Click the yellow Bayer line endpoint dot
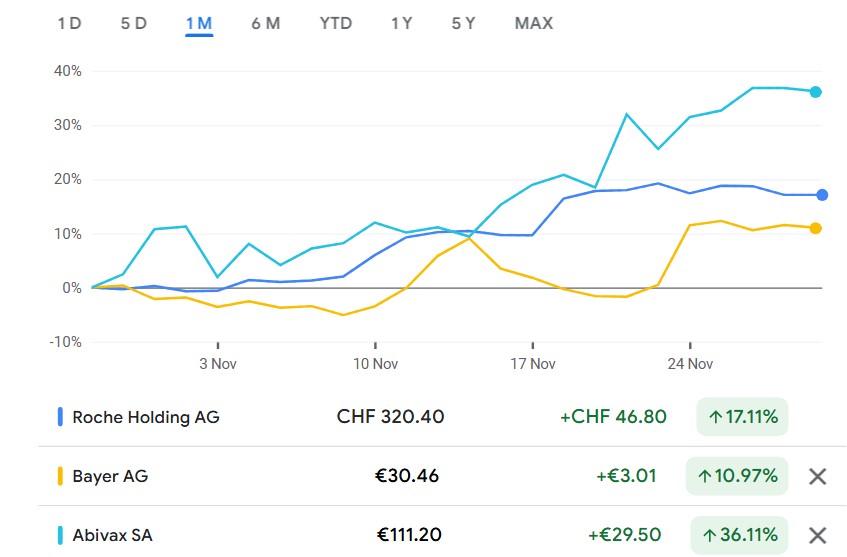Viewport: 847px width, 557px height. 816,228
